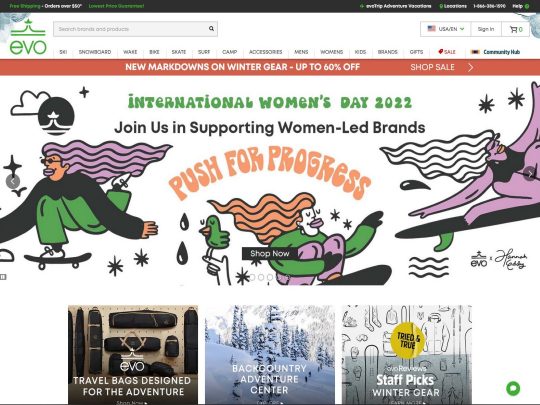Select the first carousel dot indicator

click(x=252, y=277)
